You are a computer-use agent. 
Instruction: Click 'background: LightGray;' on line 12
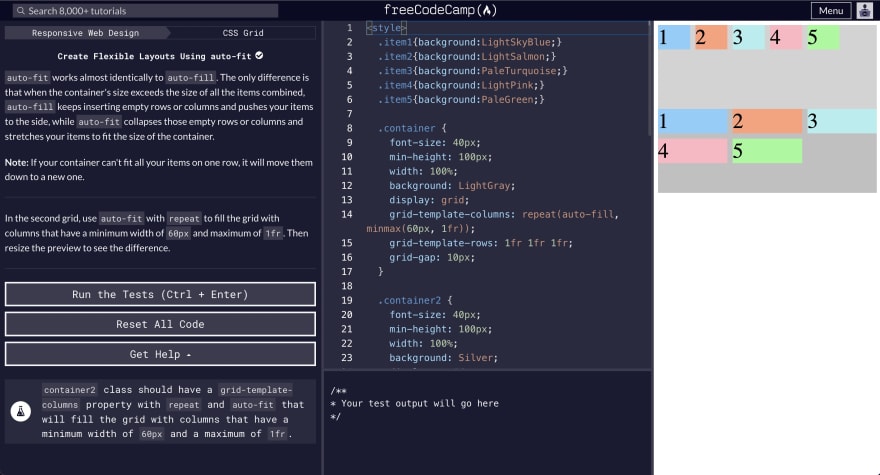point(452,186)
